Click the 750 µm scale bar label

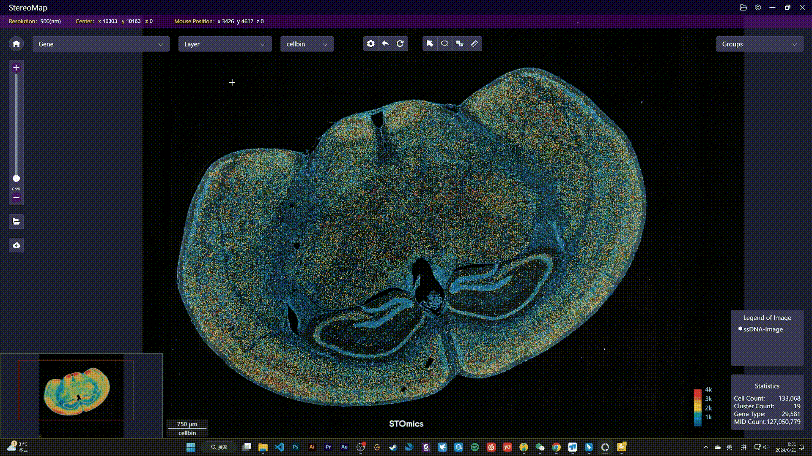[x=187, y=424]
